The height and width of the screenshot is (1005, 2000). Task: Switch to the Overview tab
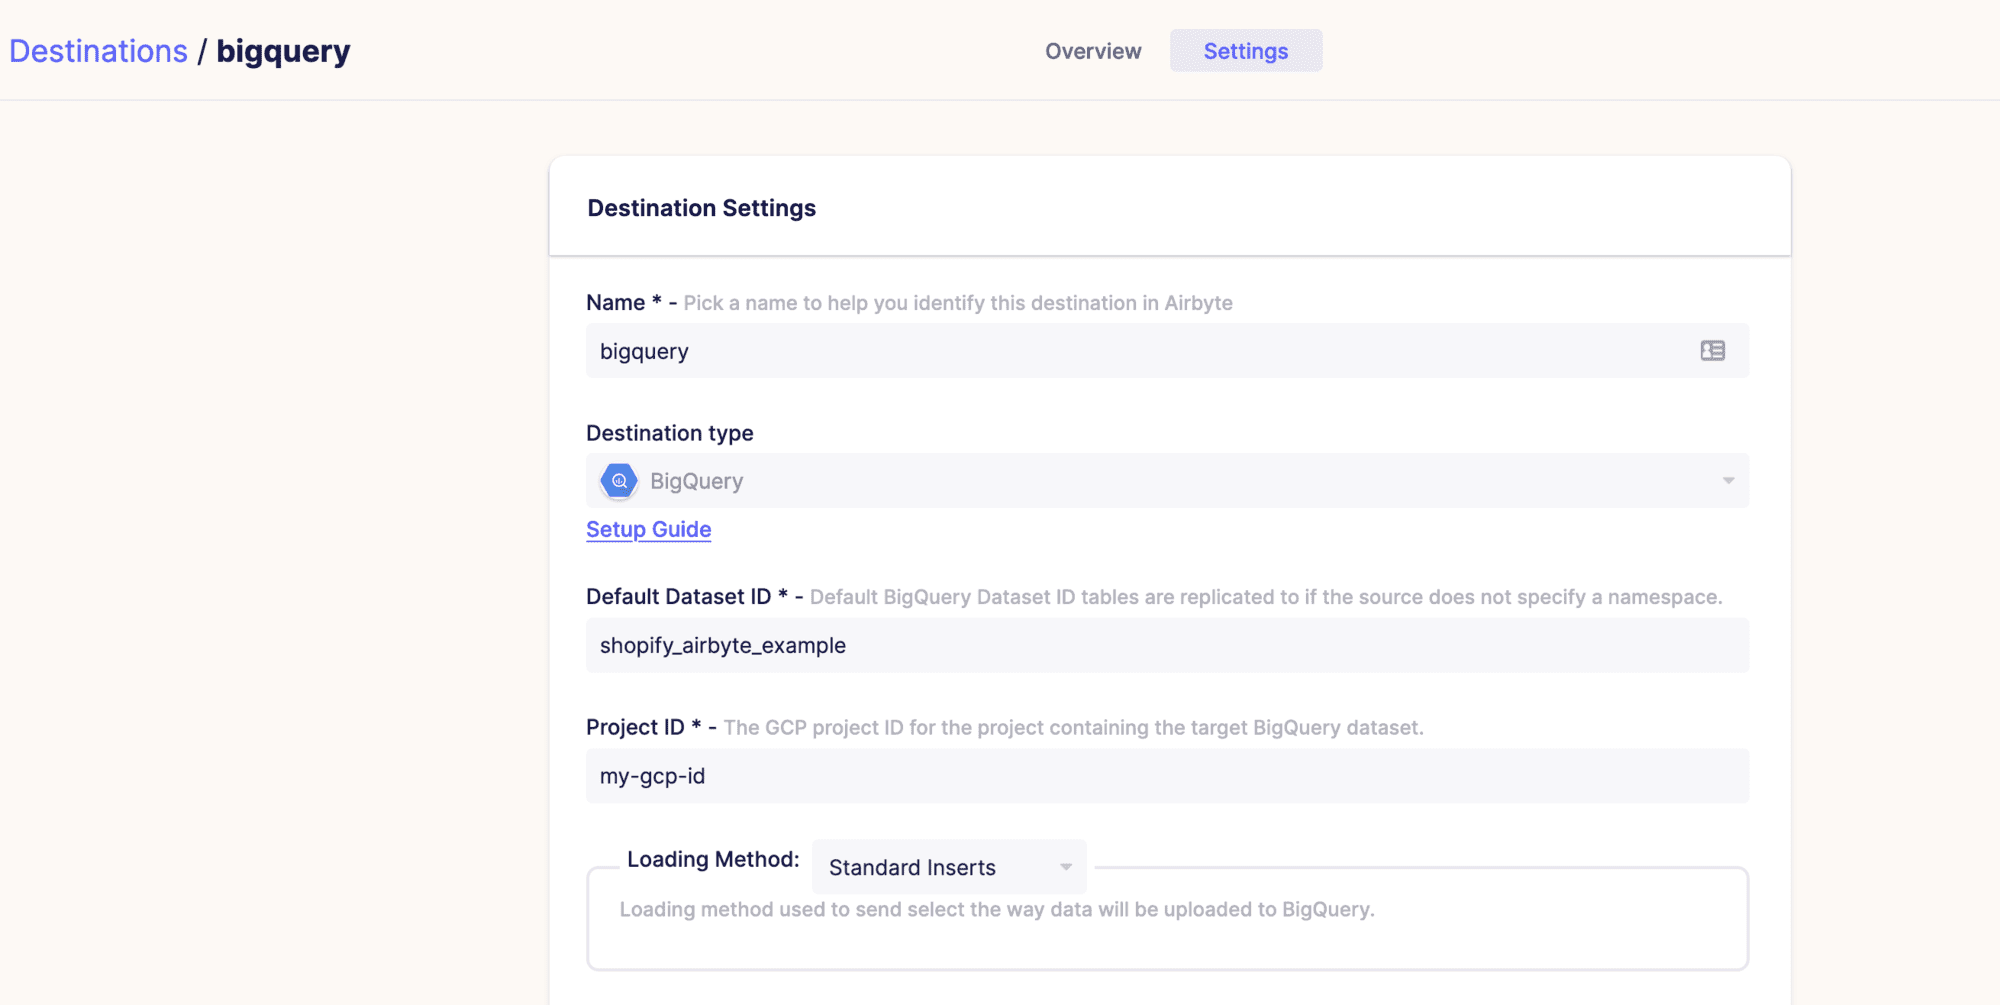1093,51
